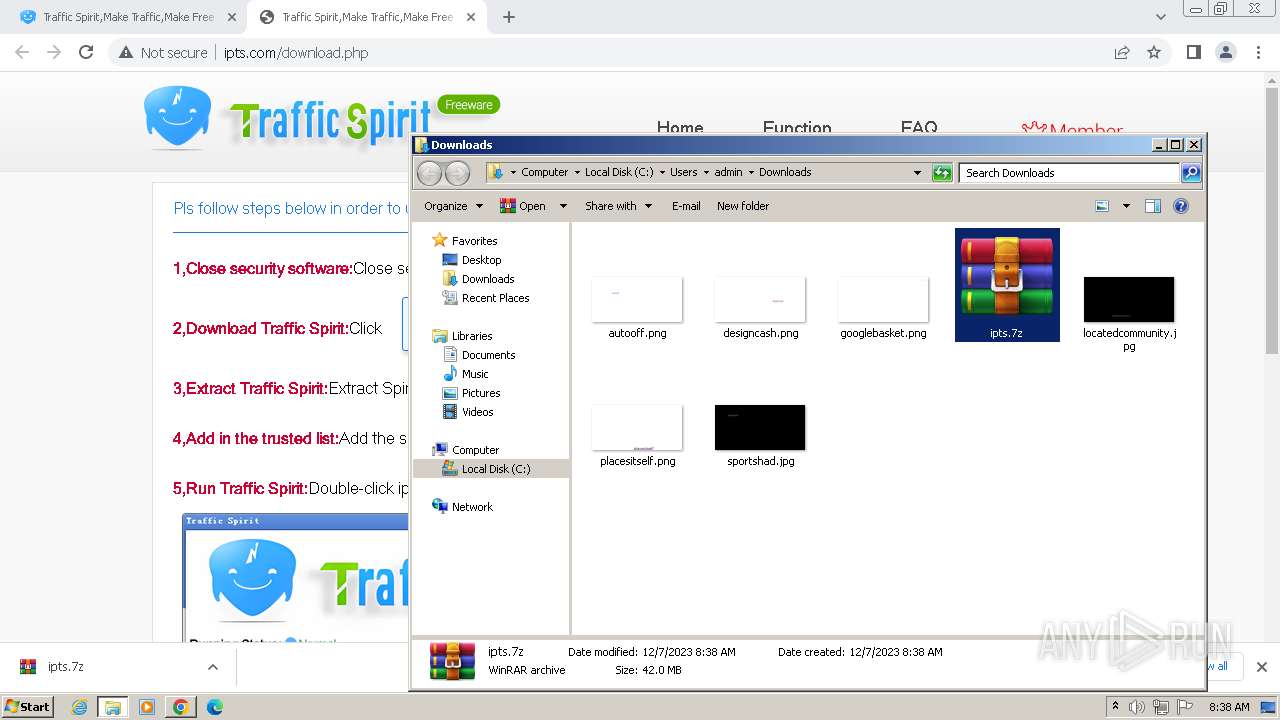This screenshot has width=1280, height=720.
Task: Select Computer in the navigation pane
Action: (x=475, y=450)
